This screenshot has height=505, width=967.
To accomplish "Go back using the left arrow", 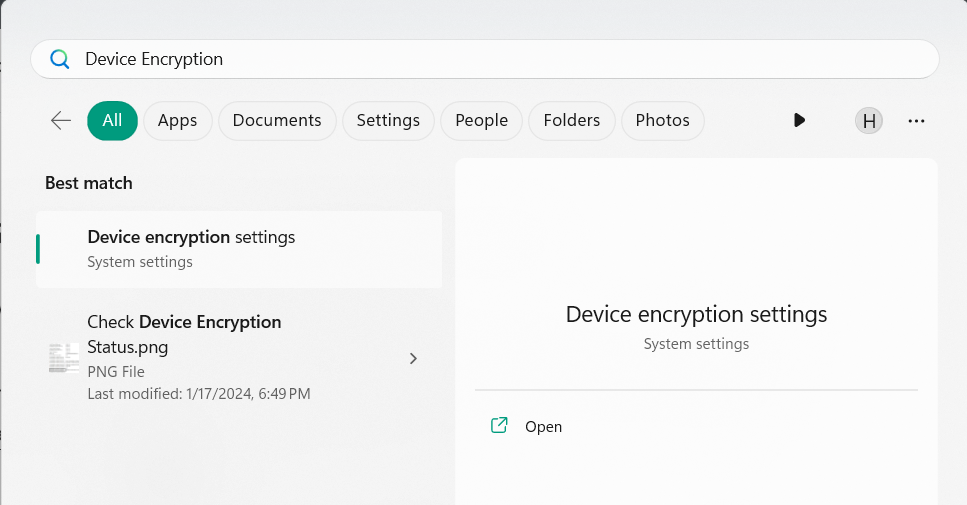I will click(61, 120).
